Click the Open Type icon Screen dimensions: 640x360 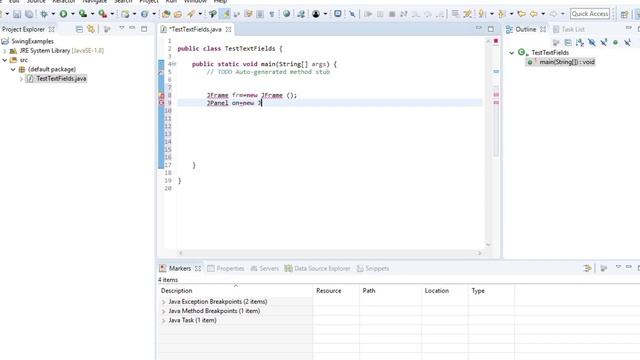[x=166, y=14]
